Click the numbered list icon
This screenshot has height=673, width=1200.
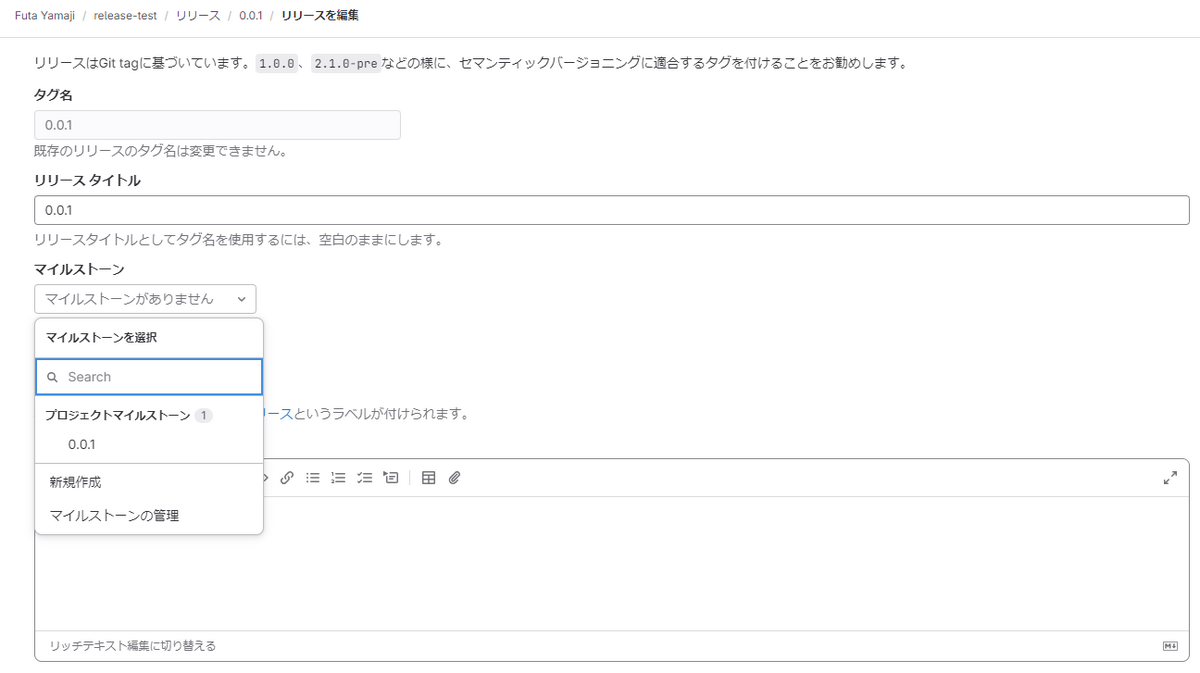pos(340,478)
